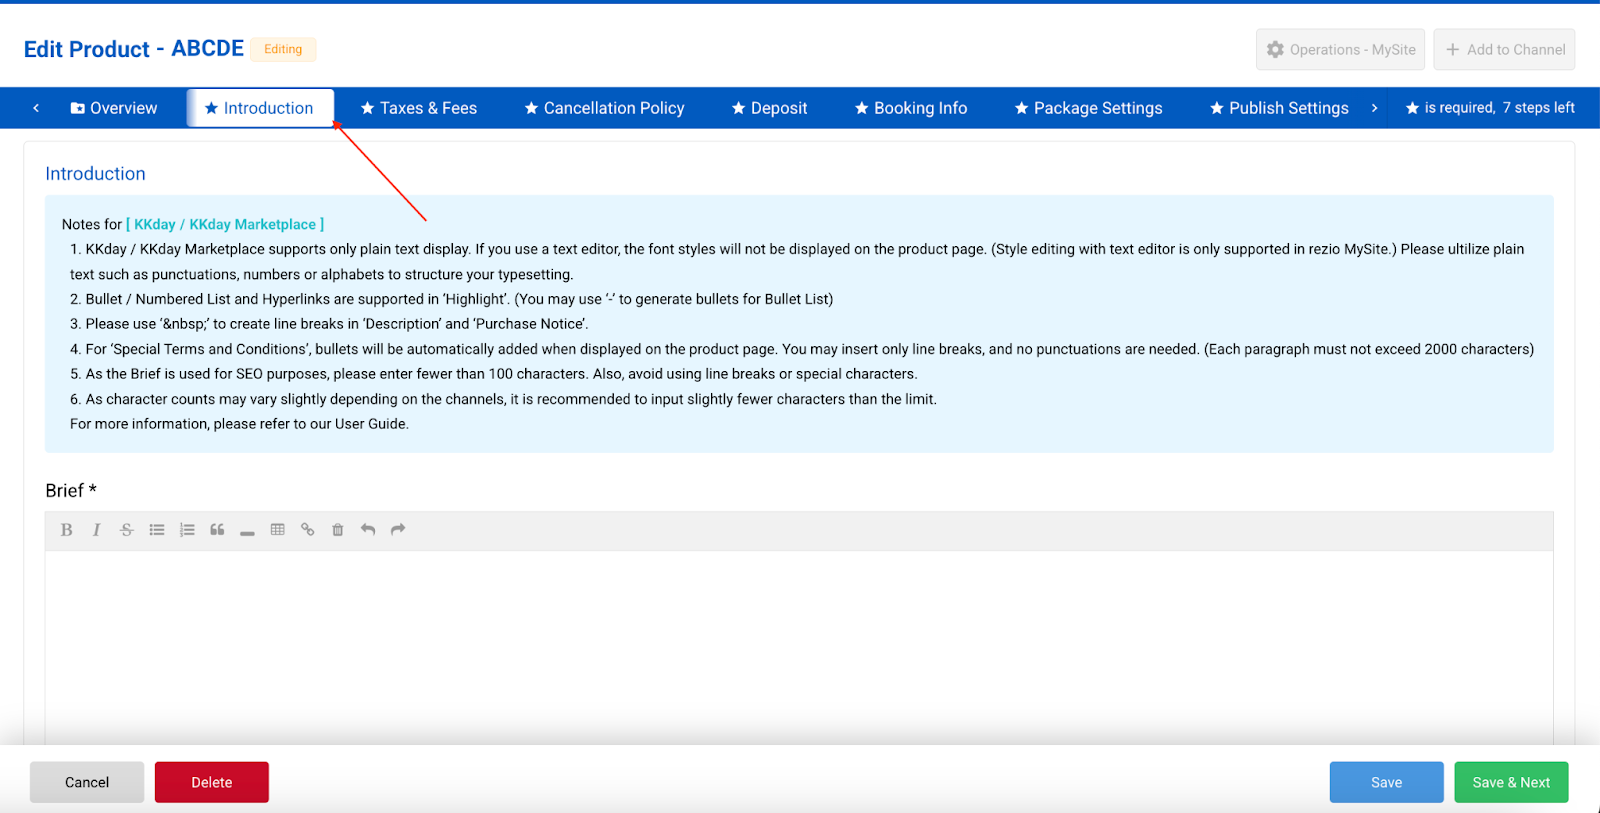Open the Overview tab
This screenshot has height=813, width=1600.
[x=114, y=108]
